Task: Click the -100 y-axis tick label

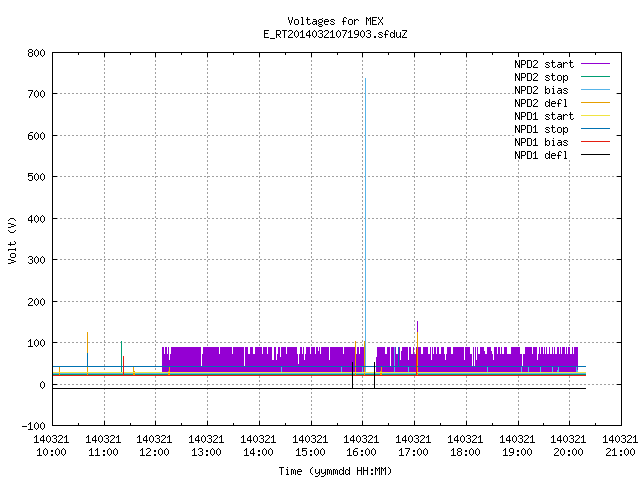Action: pos(33,426)
